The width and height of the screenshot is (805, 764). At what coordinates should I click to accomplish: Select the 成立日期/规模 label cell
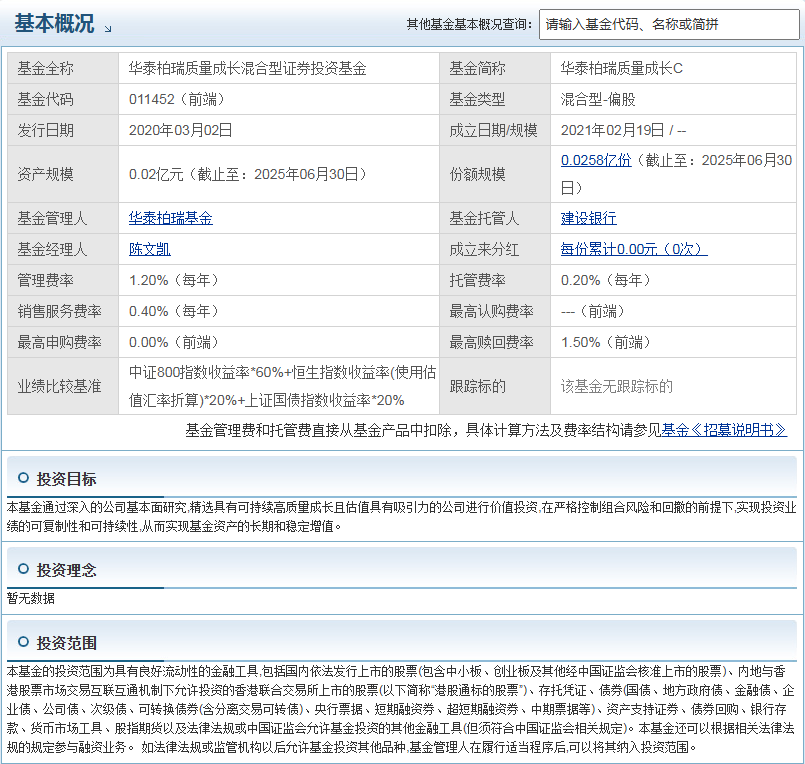[495, 130]
